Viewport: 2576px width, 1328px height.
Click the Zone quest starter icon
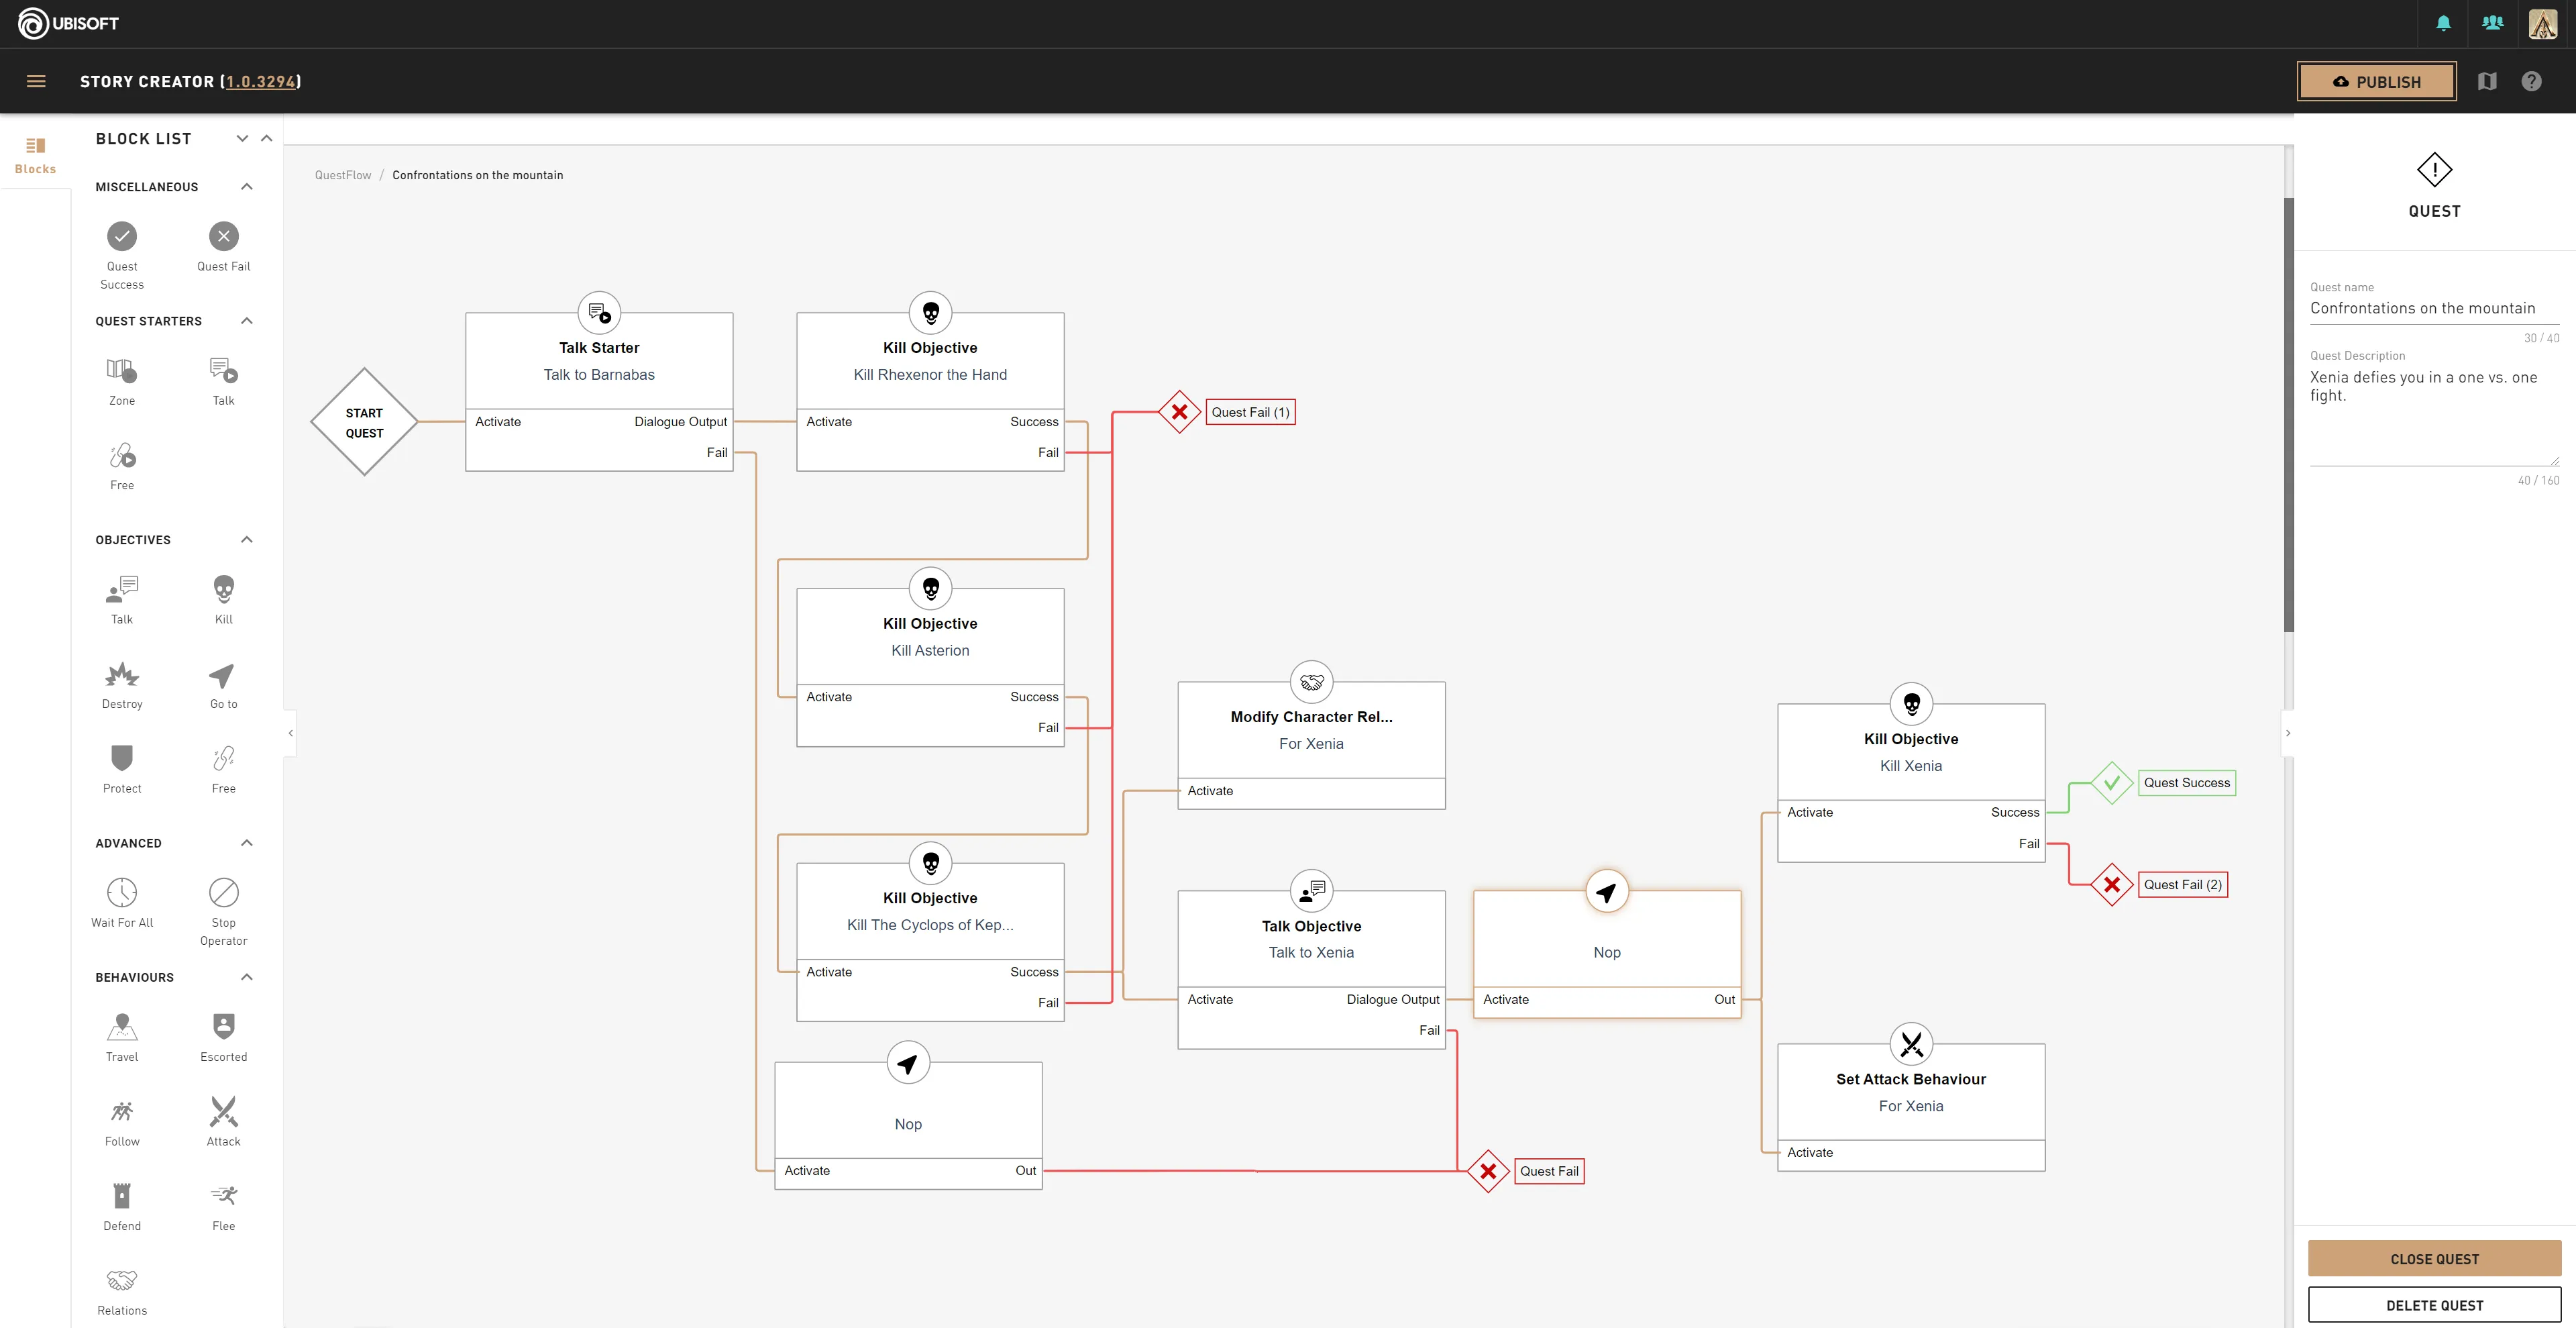(122, 371)
